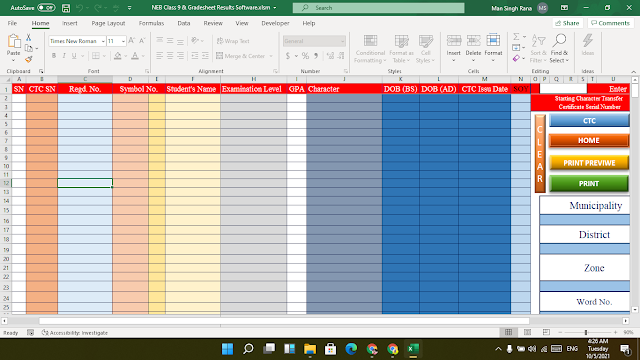This screenshot has width=640, height=360.
Task: Click the Search box in title bar
Action: [x=378, y=8]
